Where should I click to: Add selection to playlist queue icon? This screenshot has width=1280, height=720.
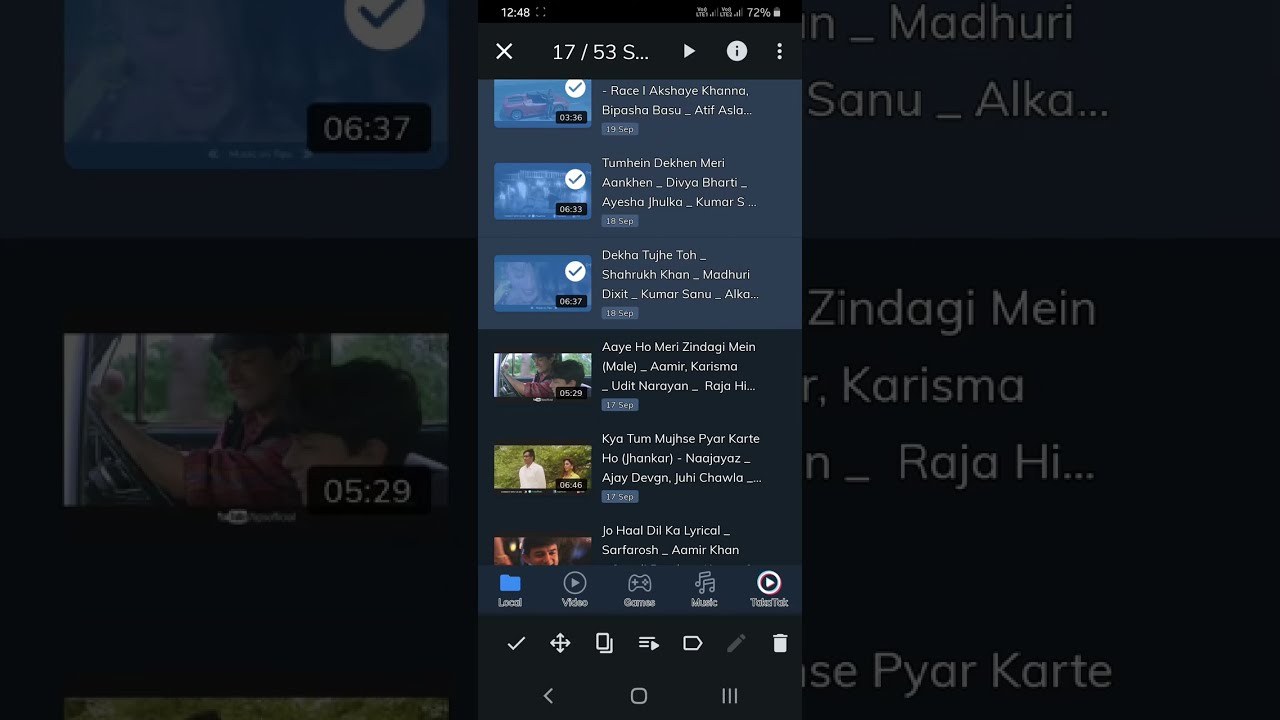pyautogui.click(x=648, y=644)
